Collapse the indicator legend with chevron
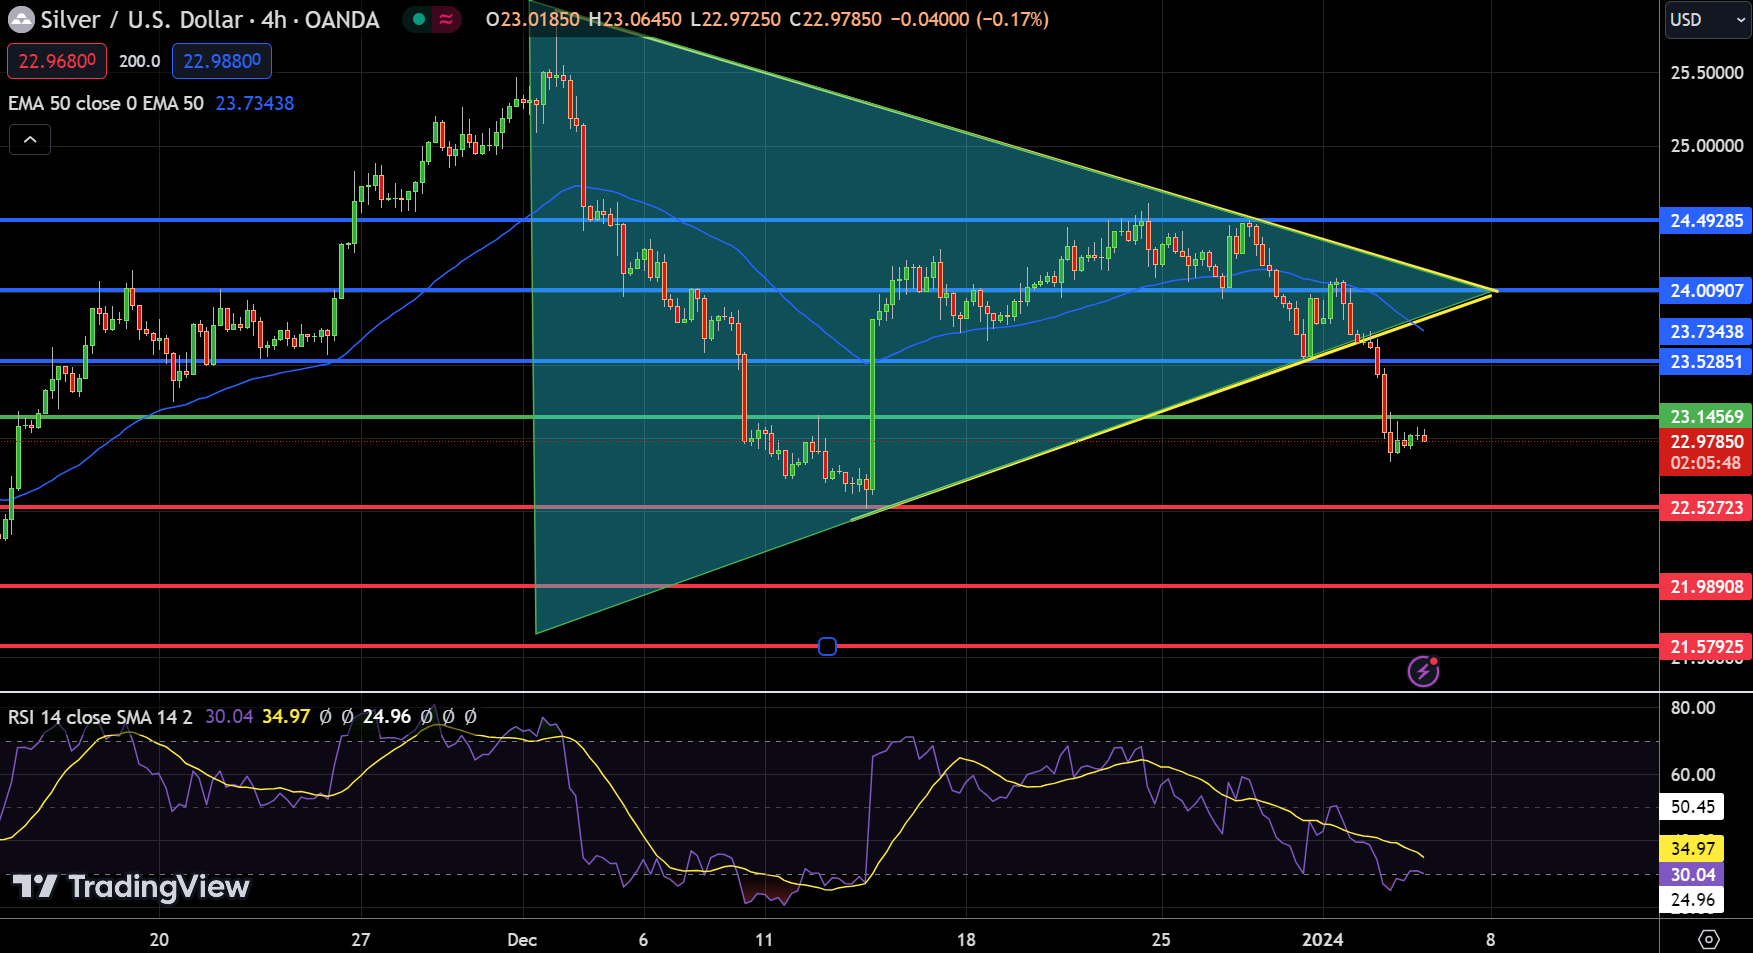The width and height of the screenshot is (1753, 953). [30, 140]
